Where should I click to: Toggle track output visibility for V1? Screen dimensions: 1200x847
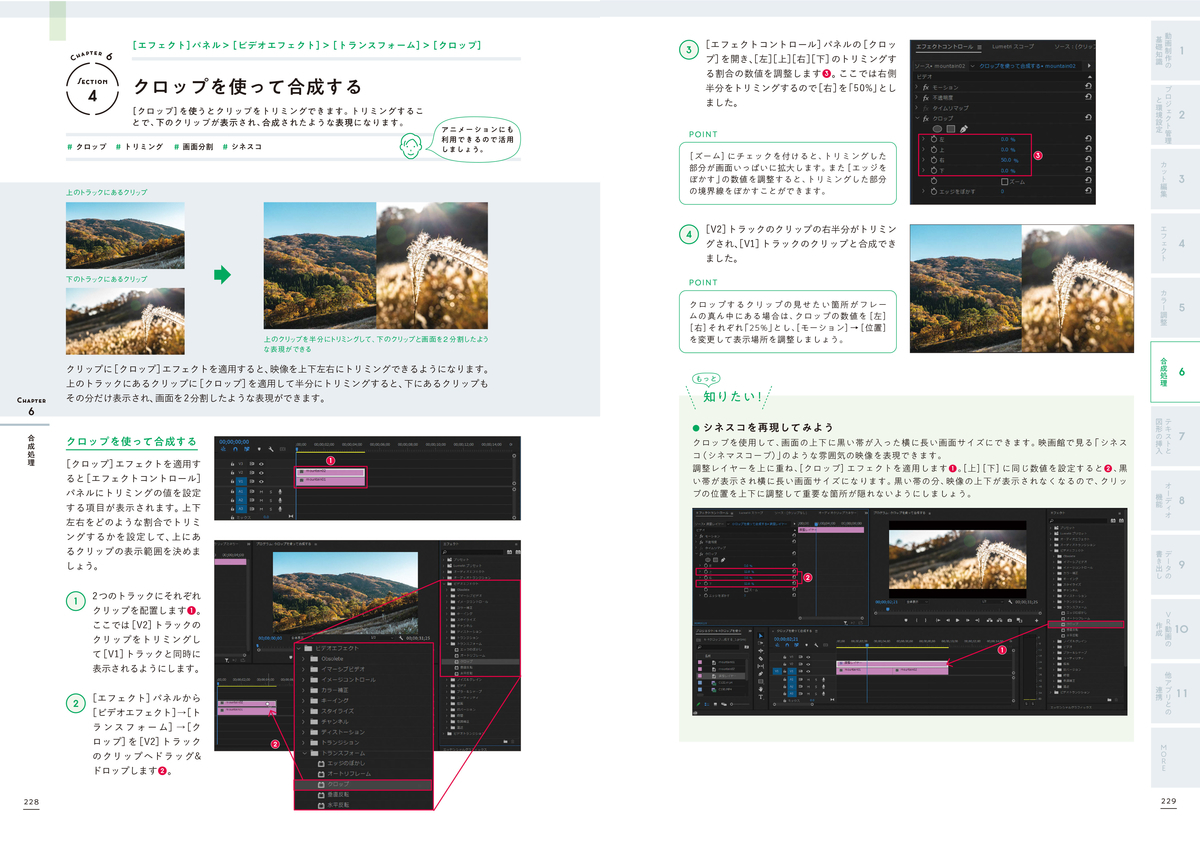[262, 482]
